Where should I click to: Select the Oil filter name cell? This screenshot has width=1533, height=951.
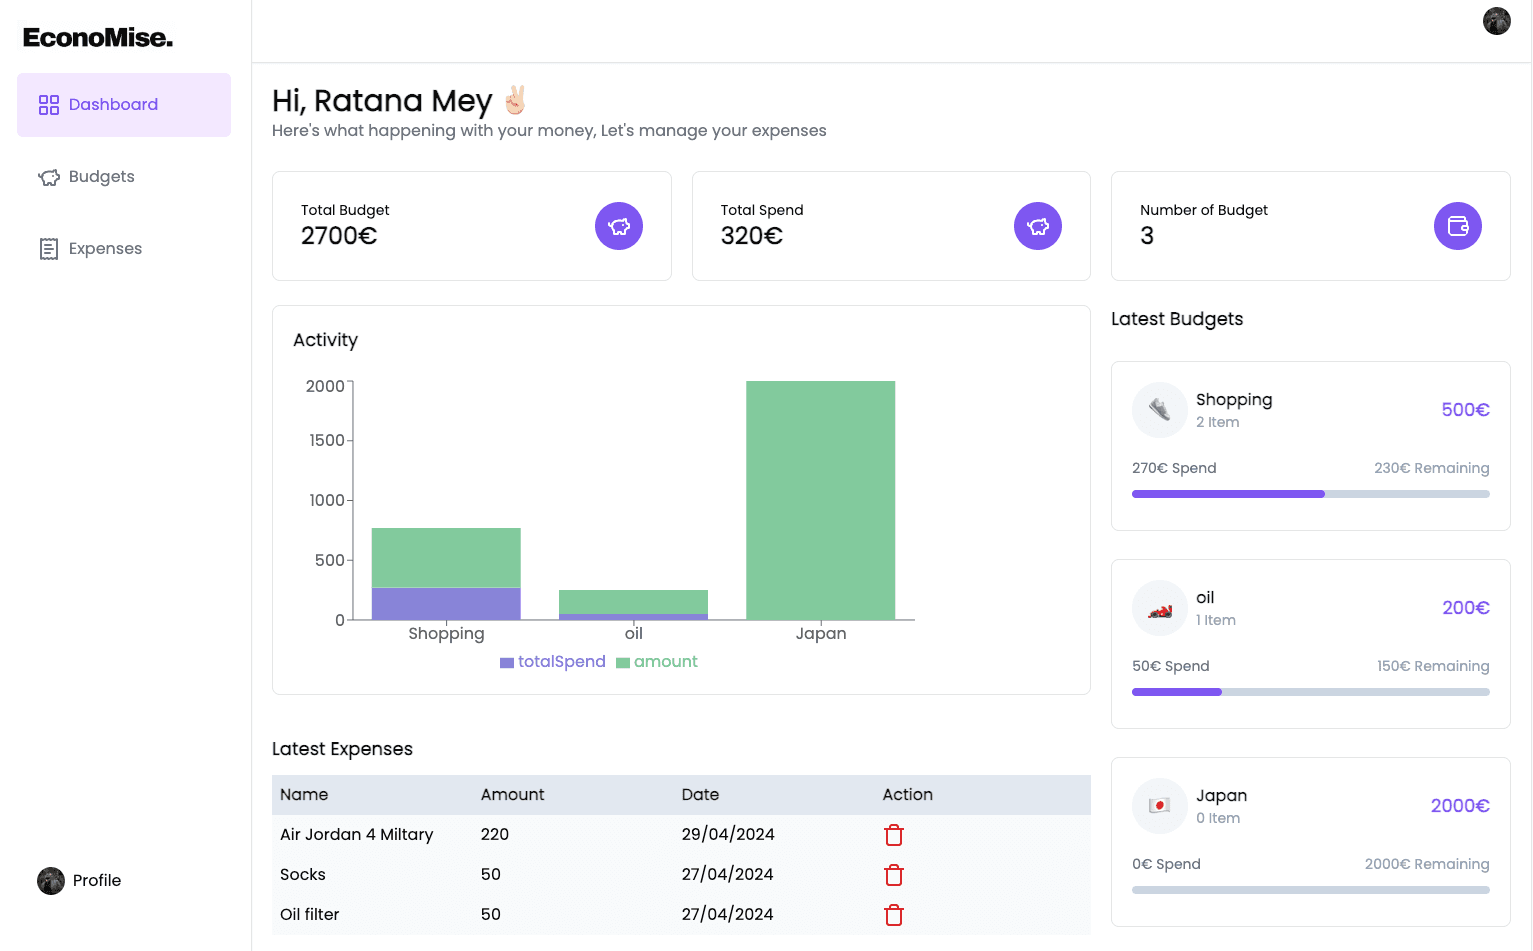point(310,915)
